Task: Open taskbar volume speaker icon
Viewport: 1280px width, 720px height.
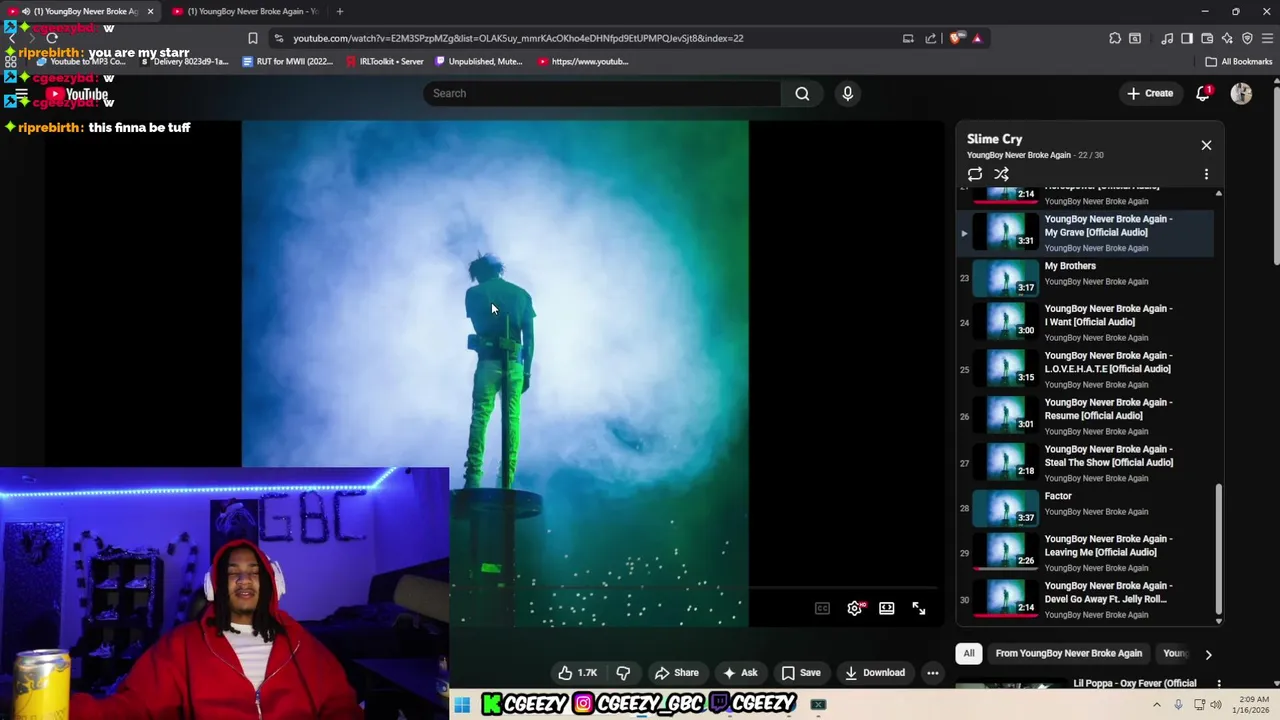Action: pyautogui.click(x=1216, y=705)
